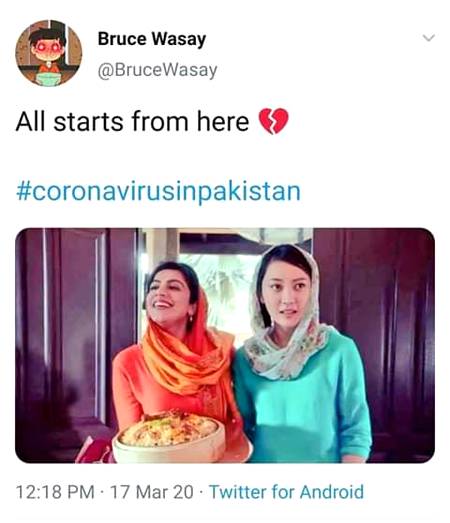The width and height of the screenshot is (450, 523).
Task: Click the 12:18 PM timestamp
Action: [x=55, y=492]
